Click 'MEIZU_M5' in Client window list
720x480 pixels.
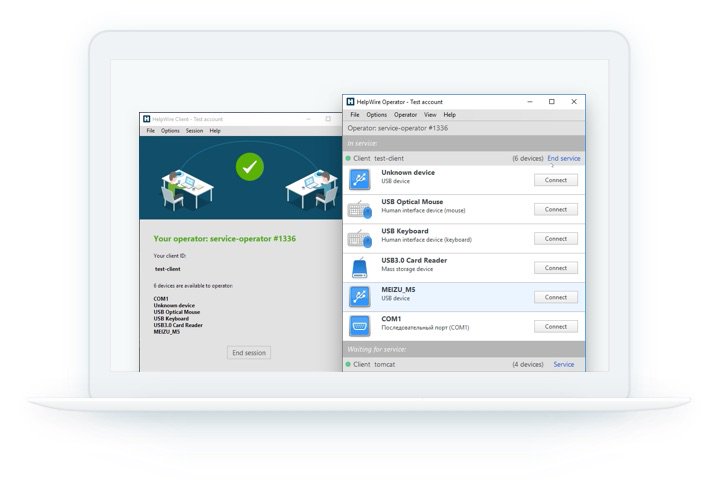pyautogui.click(x=167, y=332)
